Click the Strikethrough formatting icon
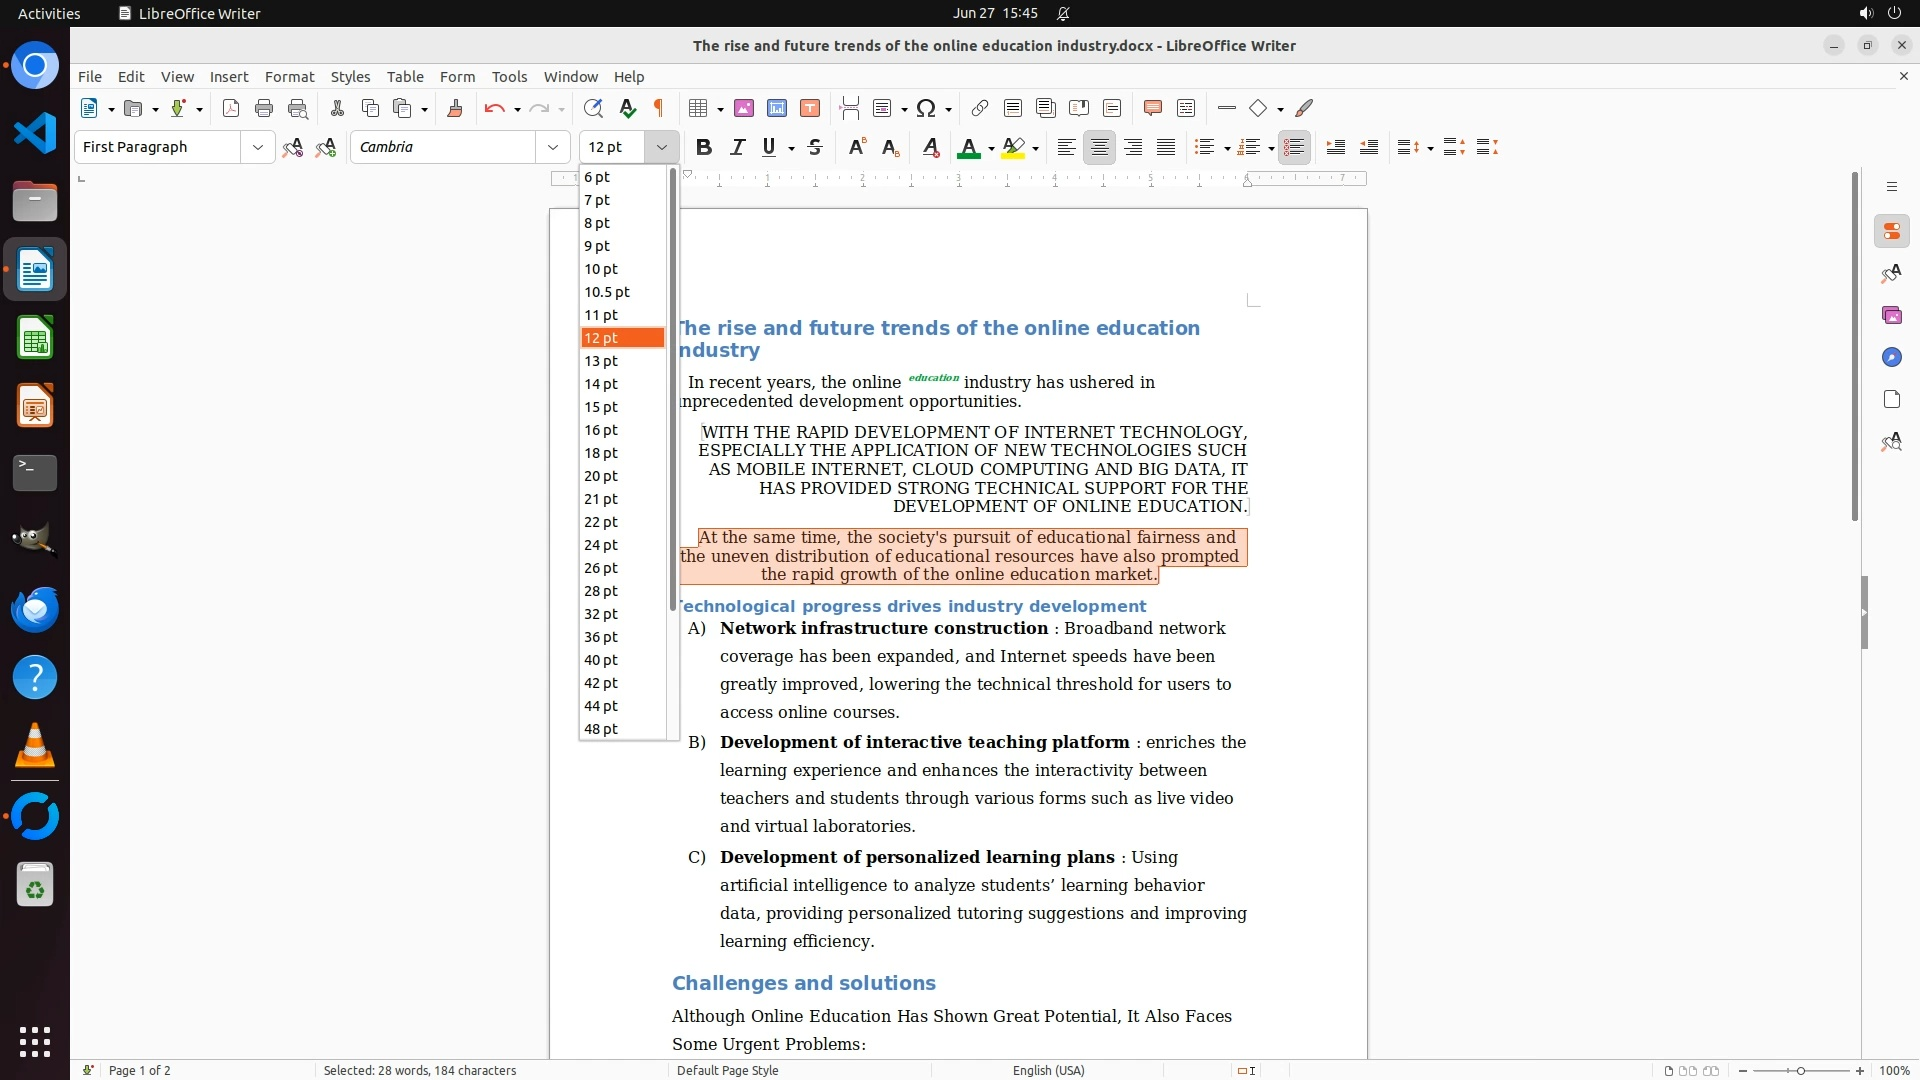The height and width of the screenshot is (1080, 1920). [815, 147]
